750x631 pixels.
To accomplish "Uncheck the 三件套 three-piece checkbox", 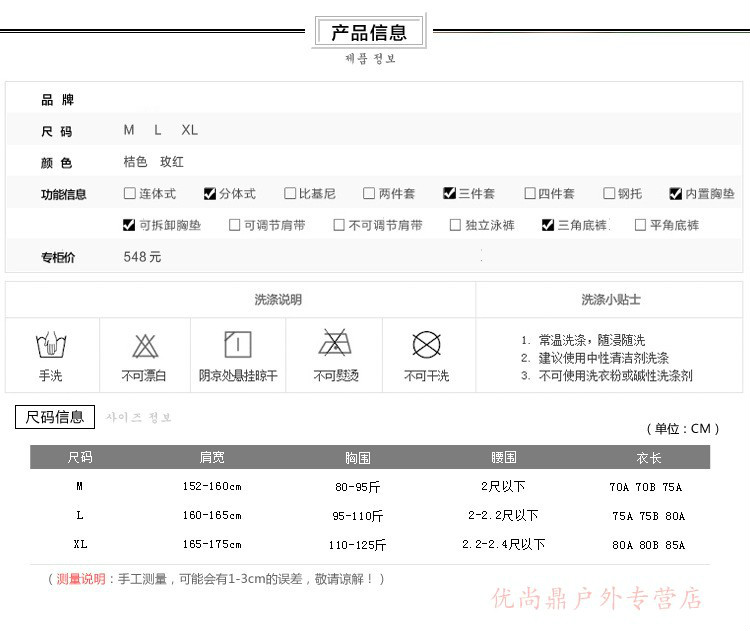I will pos(449,194).
